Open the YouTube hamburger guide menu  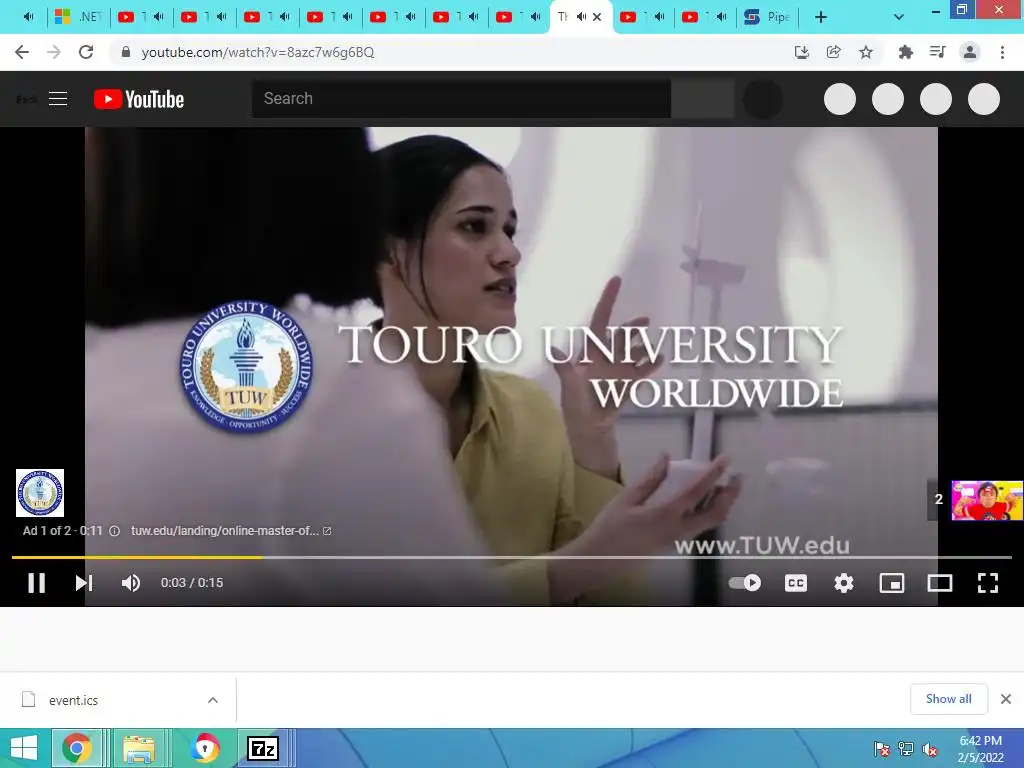[58, 99]
